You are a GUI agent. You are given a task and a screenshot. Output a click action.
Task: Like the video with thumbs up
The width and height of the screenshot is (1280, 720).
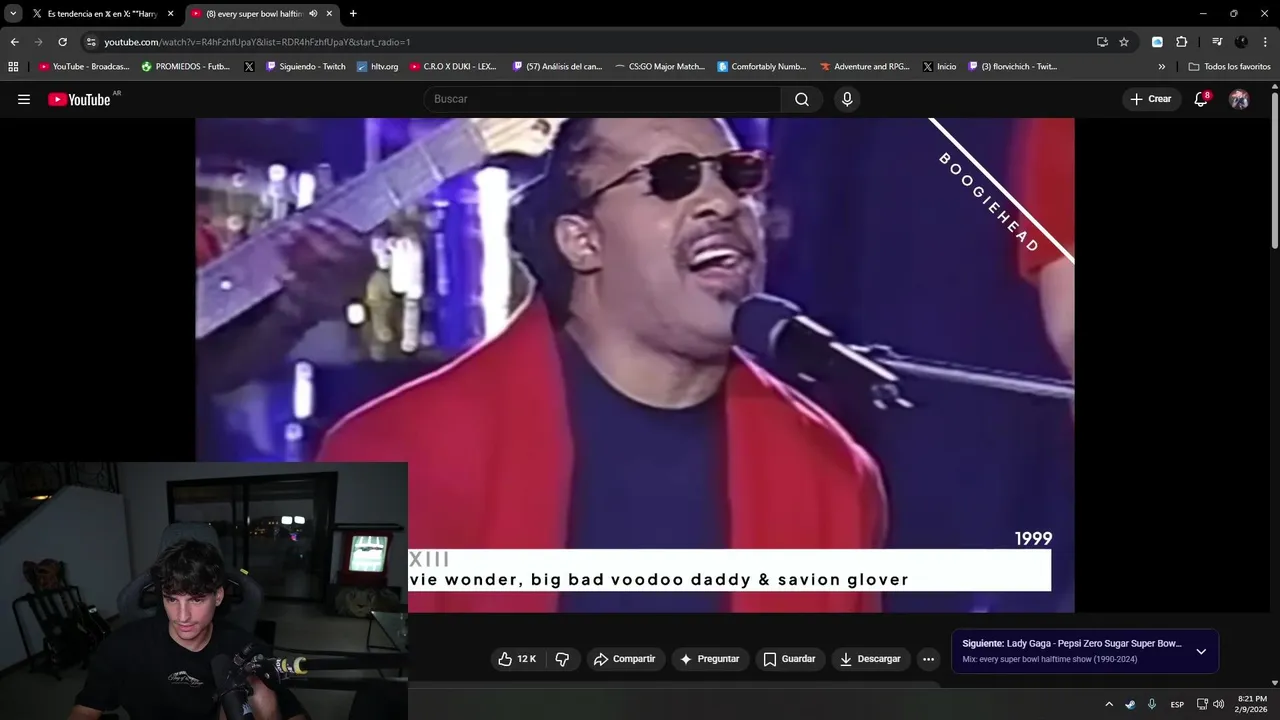pyautogui.click(x=517, y=659)
